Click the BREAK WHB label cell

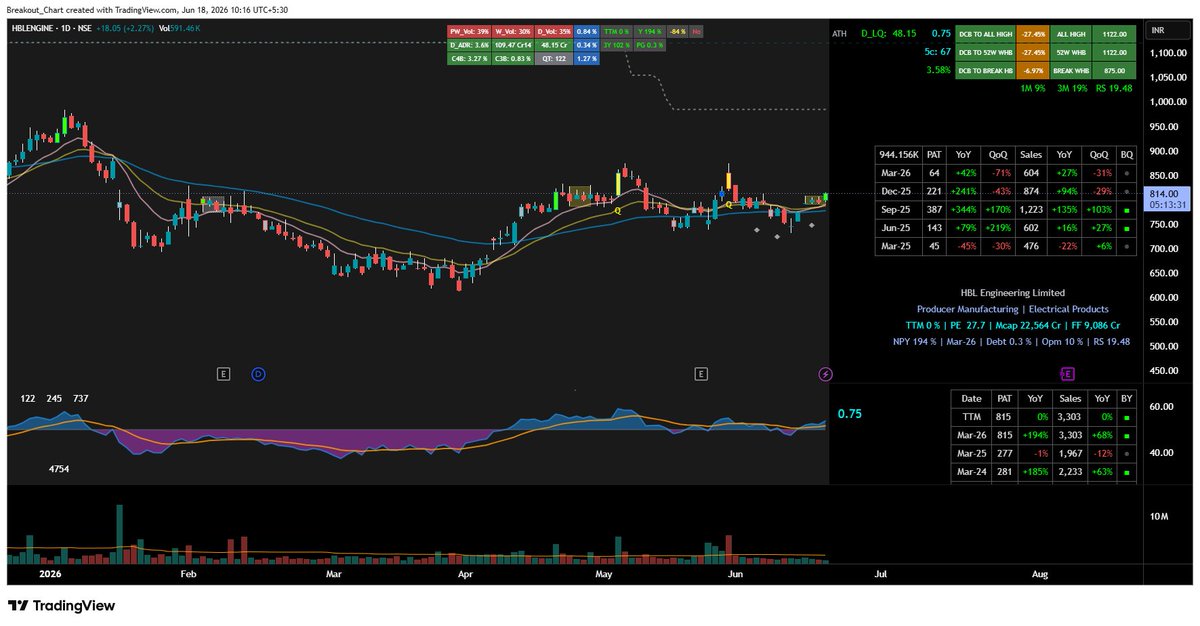[x=1071, y=71]
